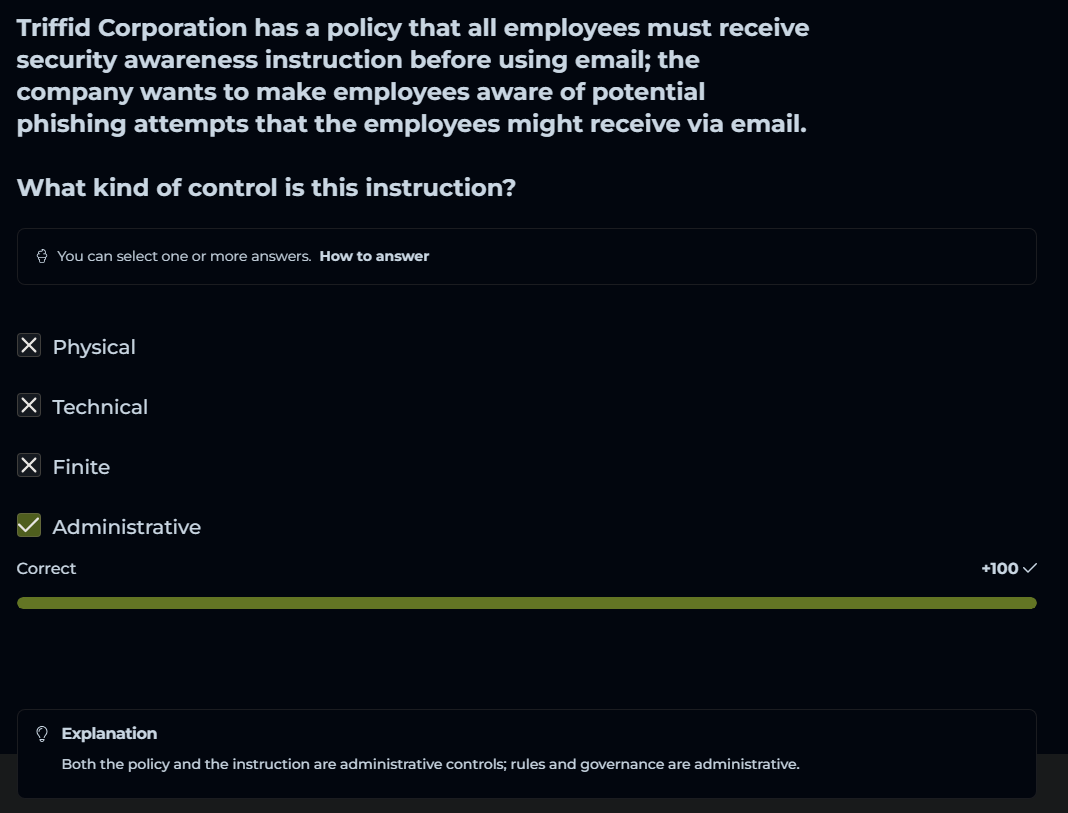Click the Correct result label

[x=46, y=568]
